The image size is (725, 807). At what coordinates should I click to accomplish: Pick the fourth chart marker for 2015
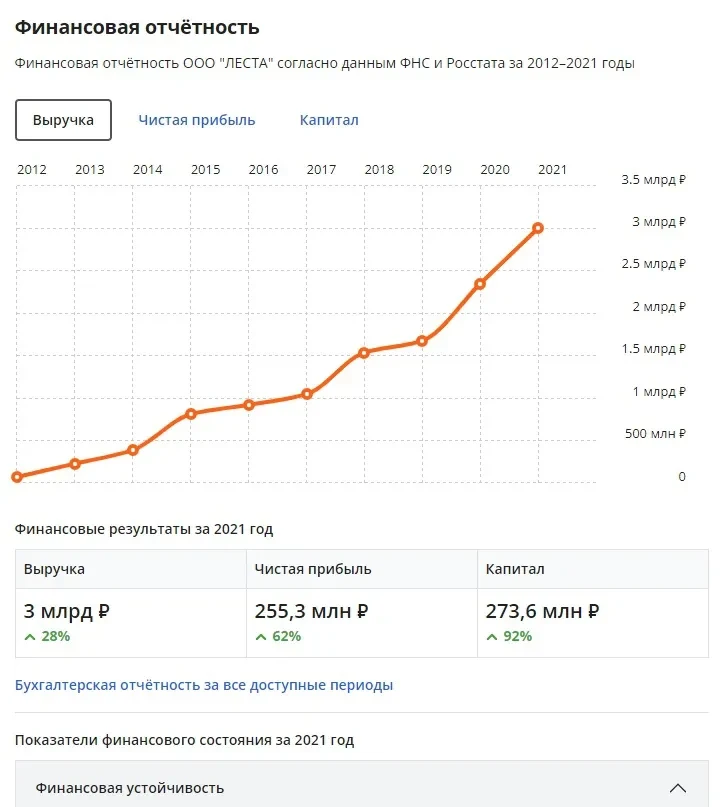coord(191,413)
